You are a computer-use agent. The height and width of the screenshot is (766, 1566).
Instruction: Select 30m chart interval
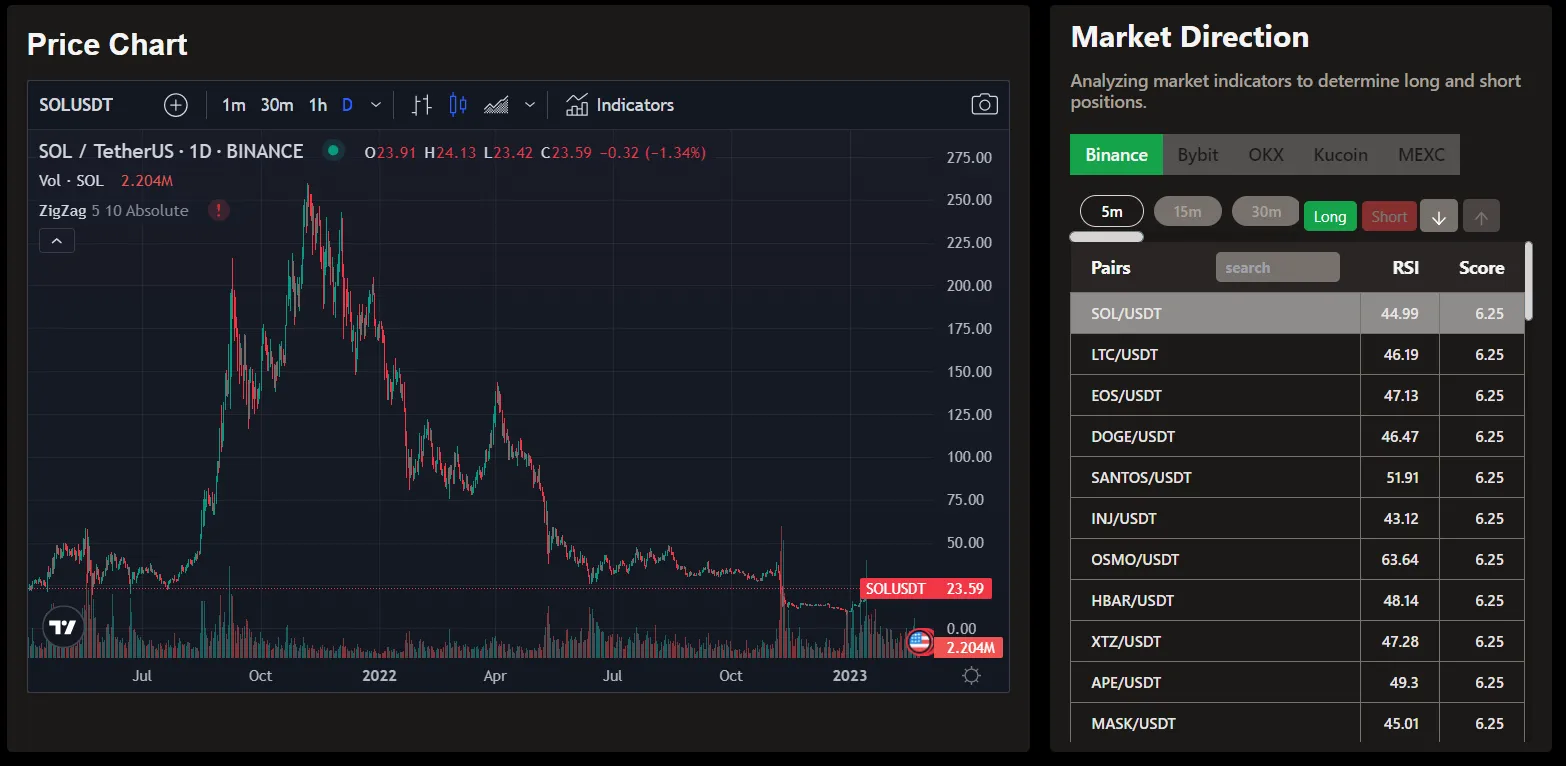pos(277,105)
